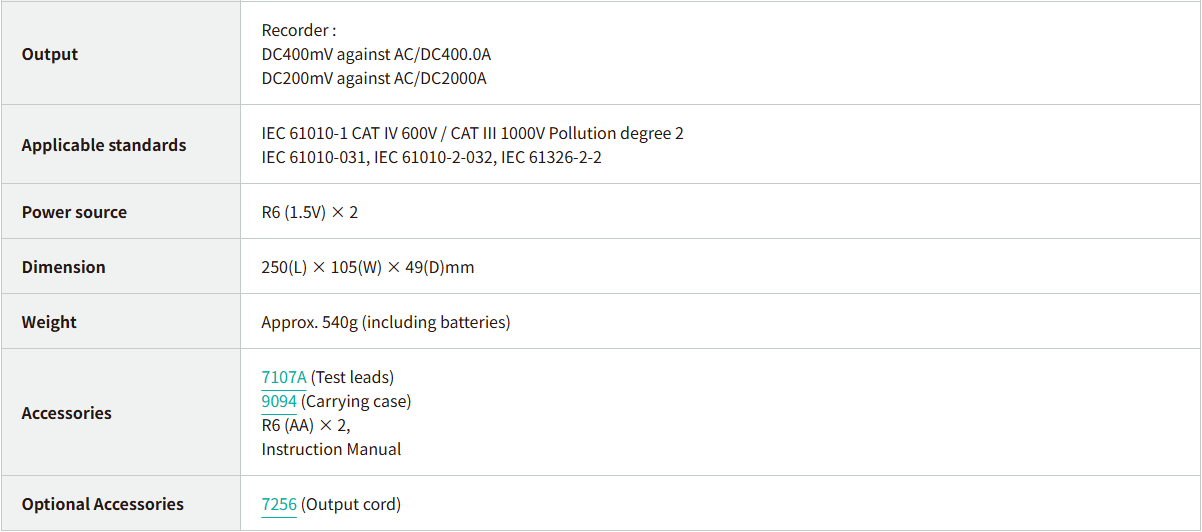
Task: Open the 7107A test leads link
Action: [283, 377]
